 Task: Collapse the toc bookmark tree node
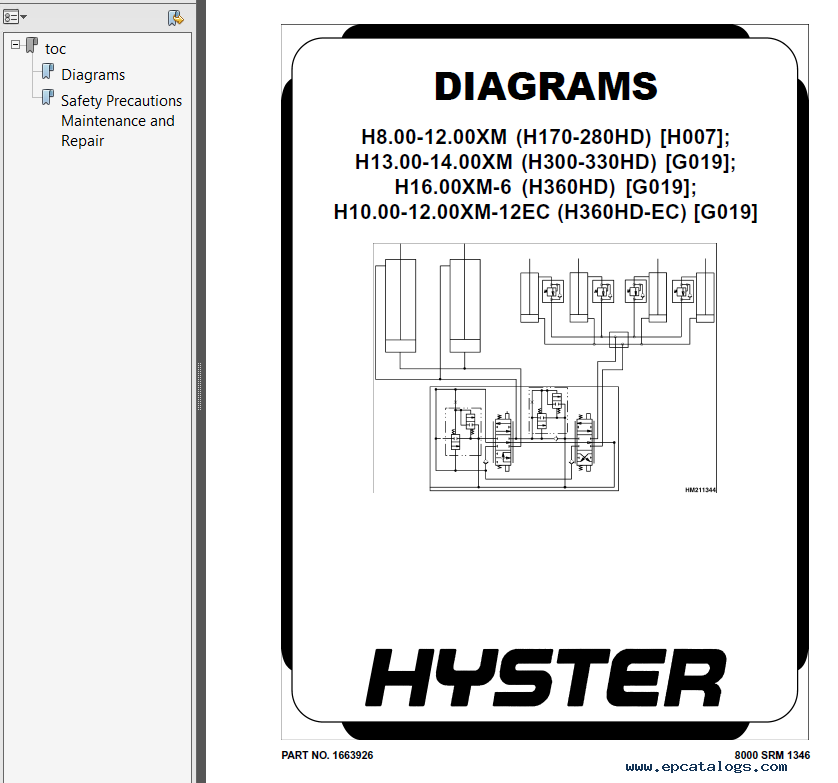click(15, 44)
